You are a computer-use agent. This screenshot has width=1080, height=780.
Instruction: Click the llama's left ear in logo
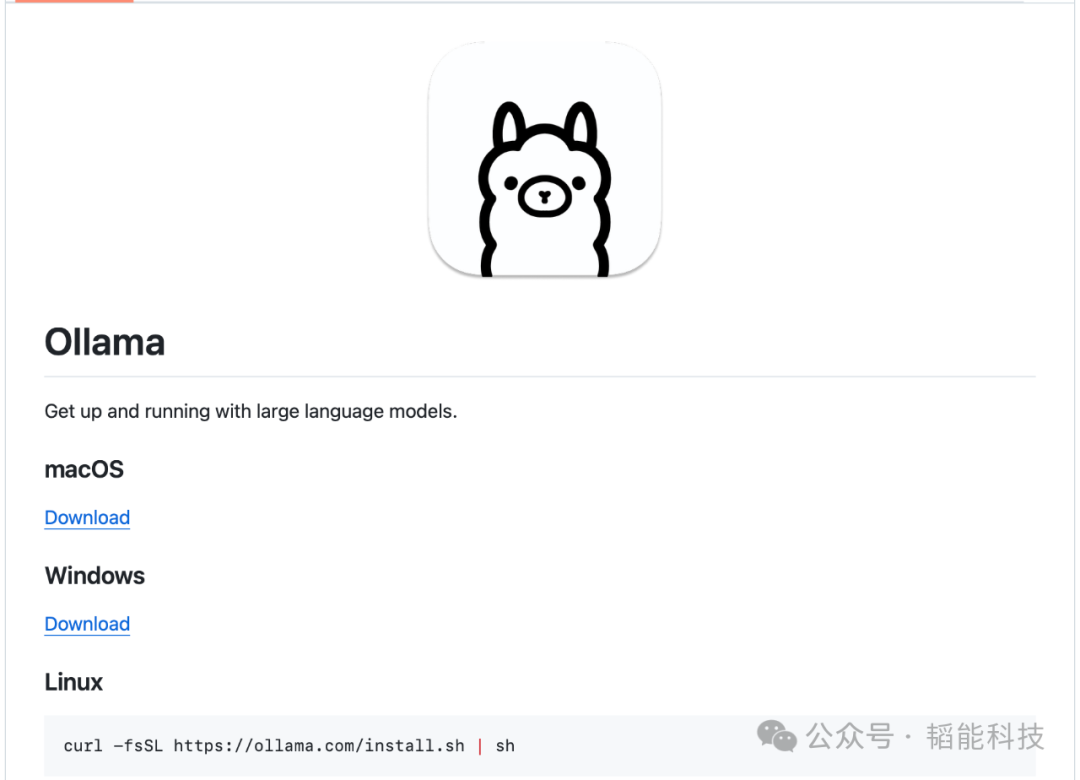(509, 124)
